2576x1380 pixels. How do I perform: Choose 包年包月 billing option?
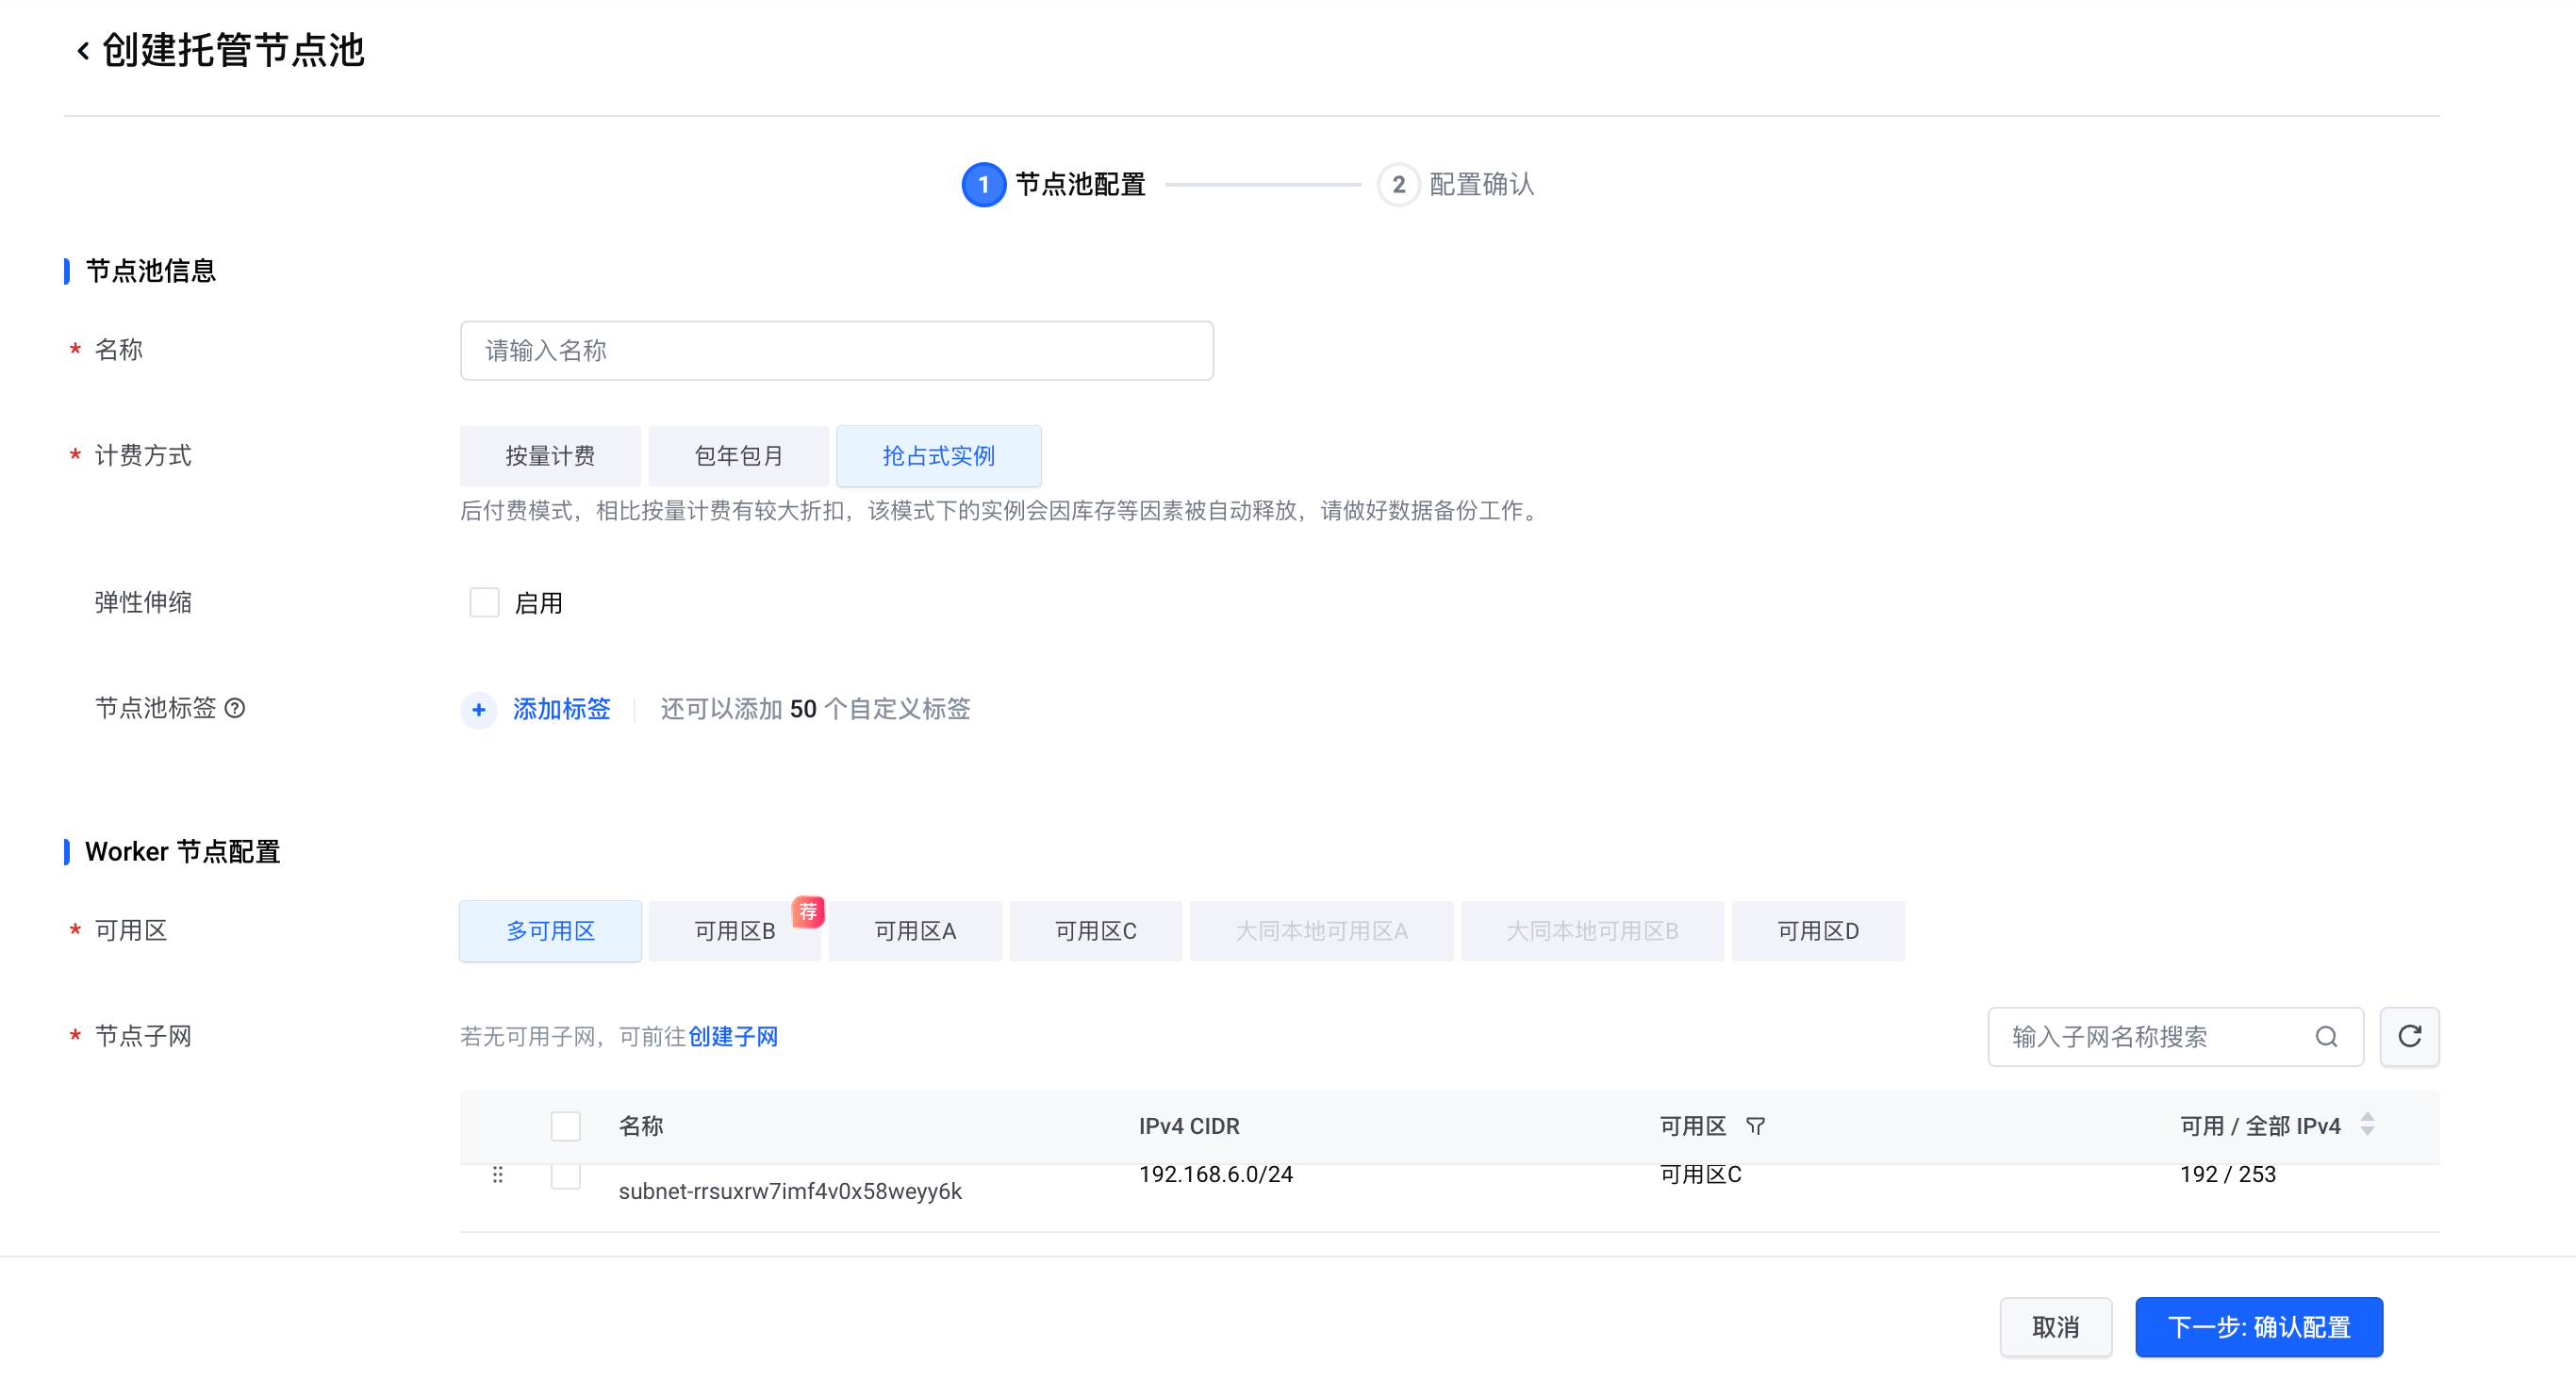(738, 456)
